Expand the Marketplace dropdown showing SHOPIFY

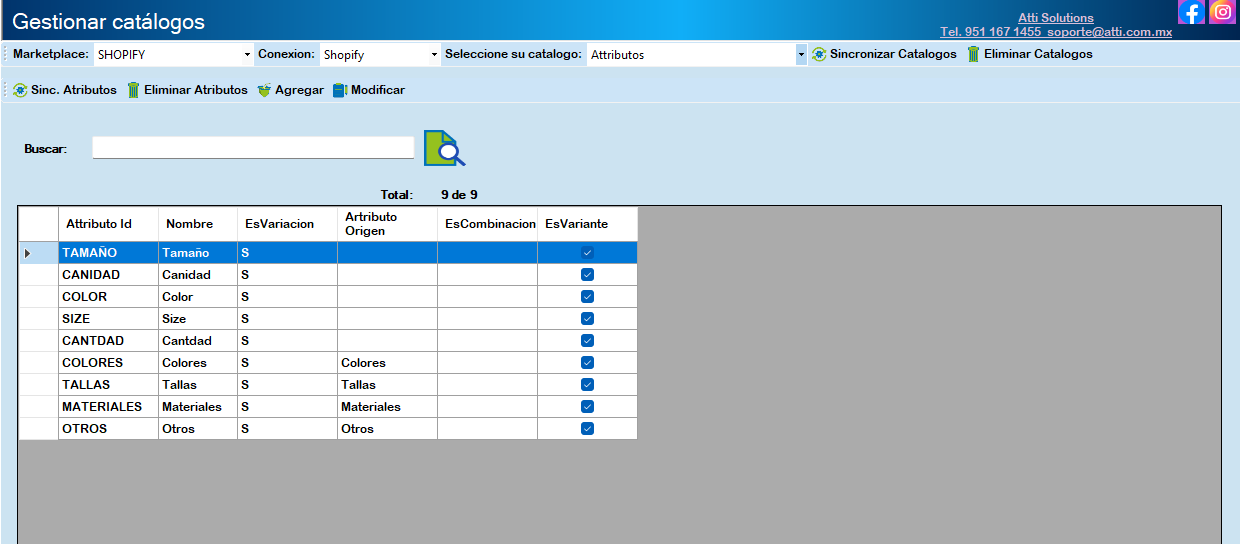click(x=247, y=55)
